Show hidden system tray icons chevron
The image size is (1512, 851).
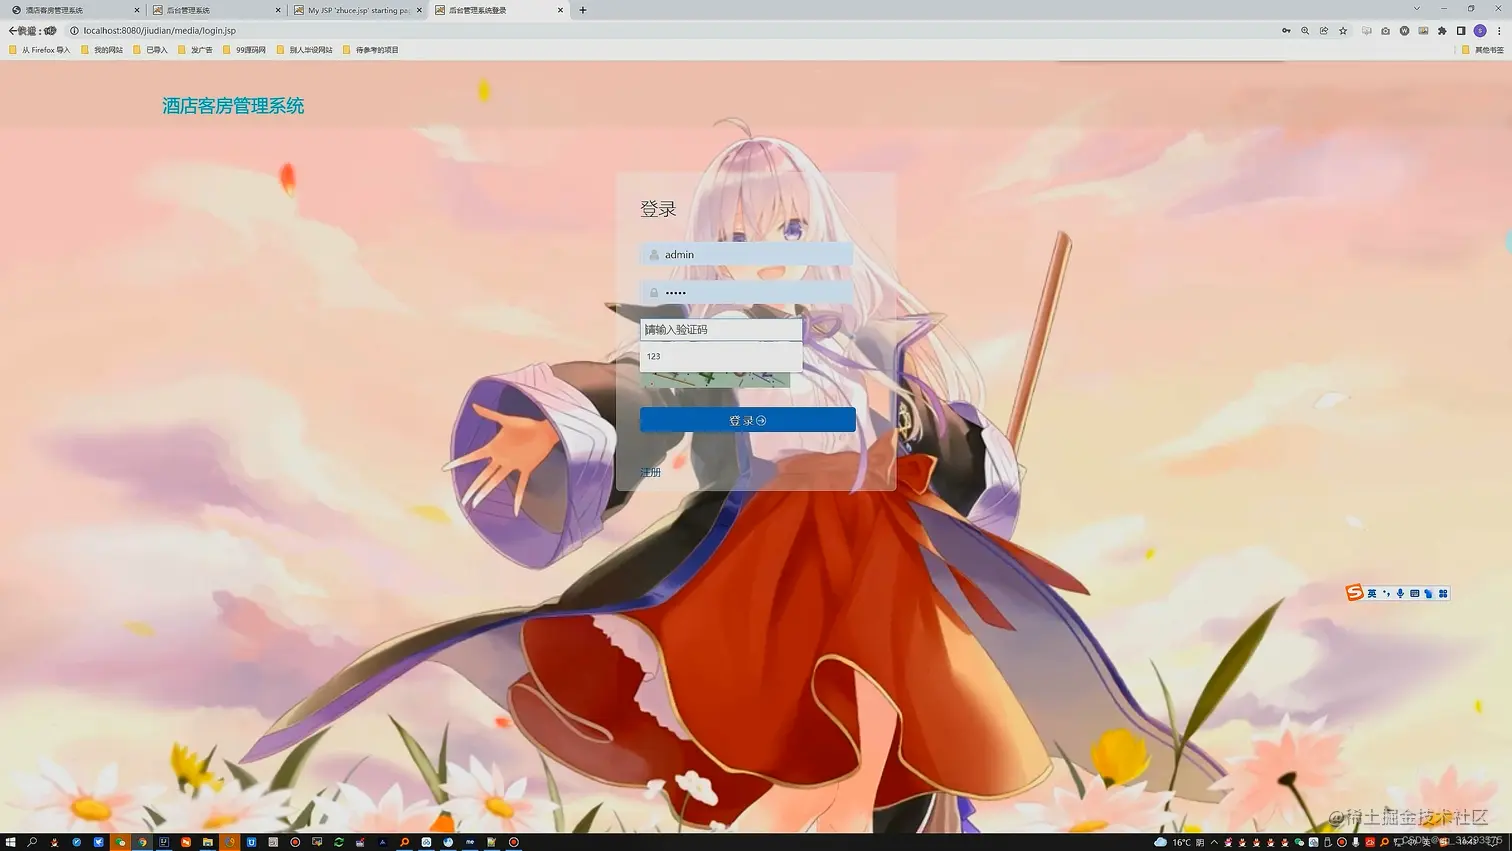(x=1215, y=842)
